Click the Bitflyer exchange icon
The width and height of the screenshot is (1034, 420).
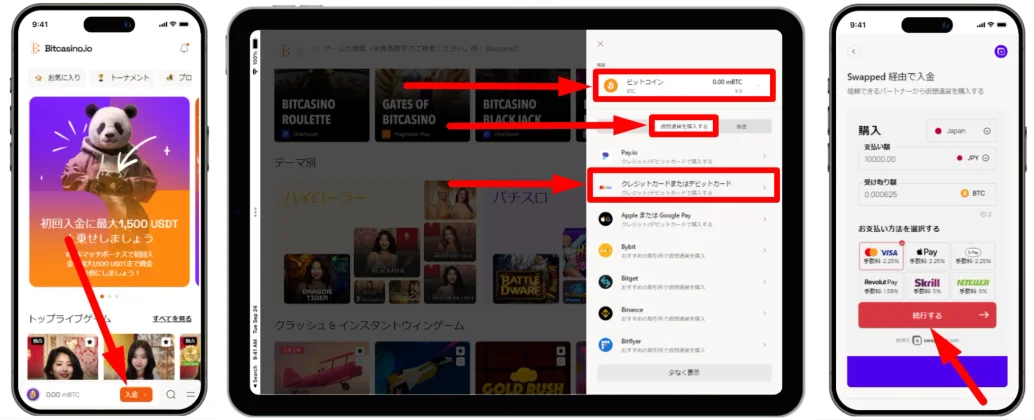tap(605, 344)
